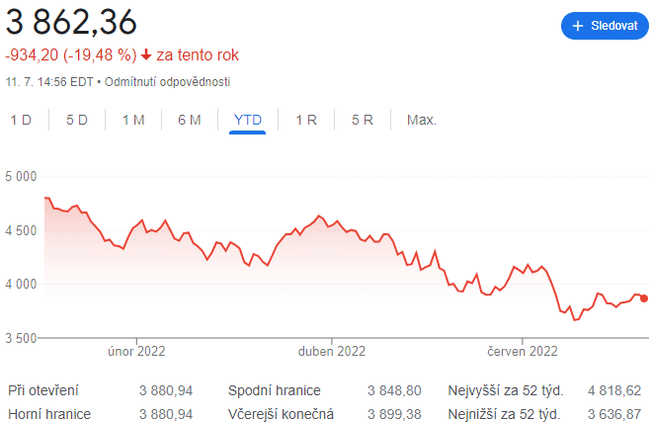Click the Sledovat follow button
The image size is (650, 430).
click(604, 26)
